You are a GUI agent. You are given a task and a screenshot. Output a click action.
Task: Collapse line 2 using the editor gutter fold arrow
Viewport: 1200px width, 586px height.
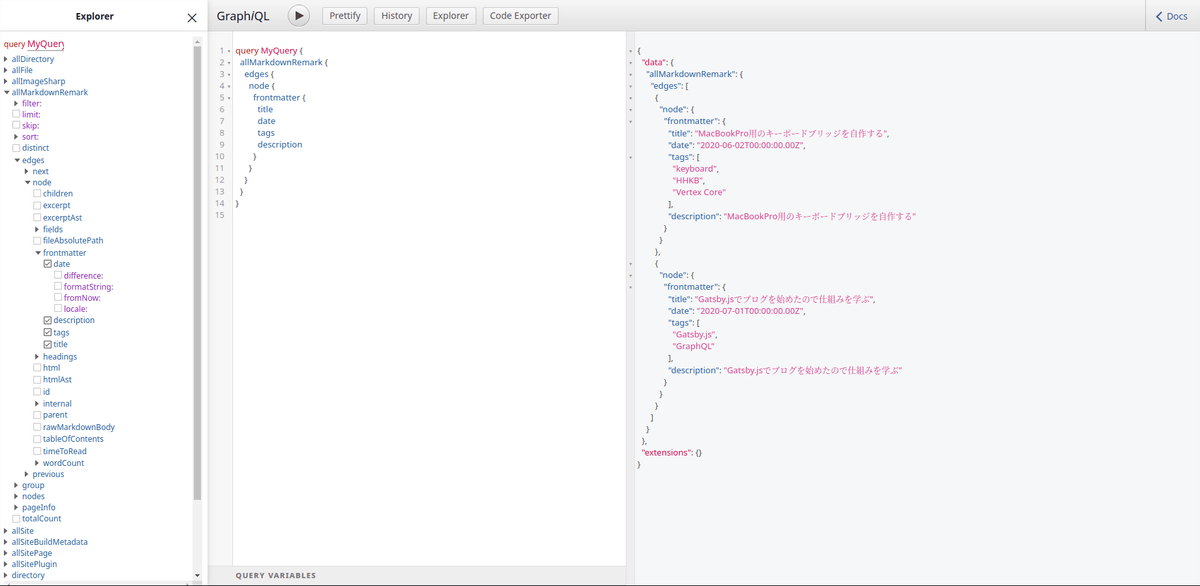tap(230, 62)
